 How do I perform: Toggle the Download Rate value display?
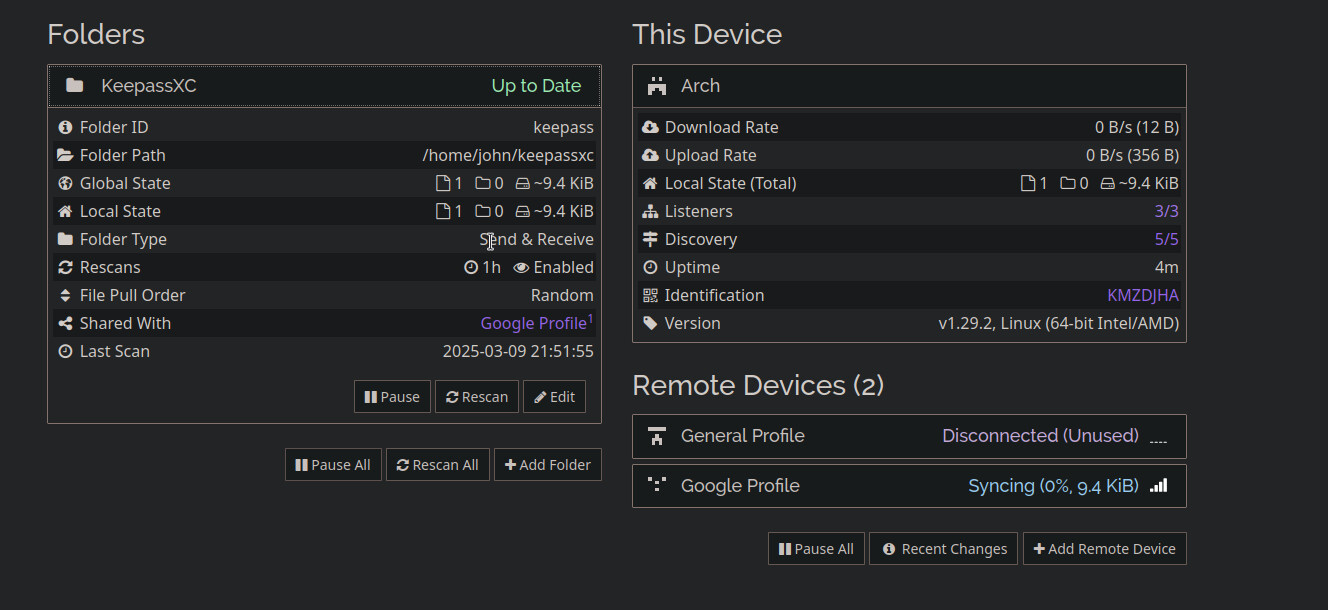(x=1137, y=128)
